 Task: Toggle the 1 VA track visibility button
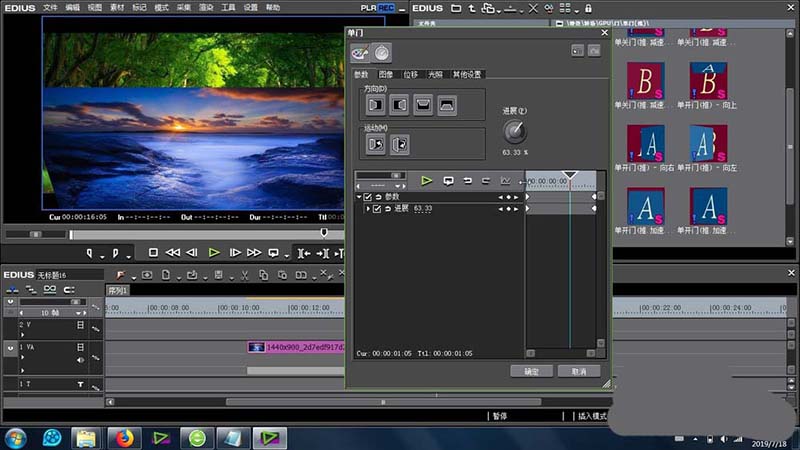(x=11, y=348)
